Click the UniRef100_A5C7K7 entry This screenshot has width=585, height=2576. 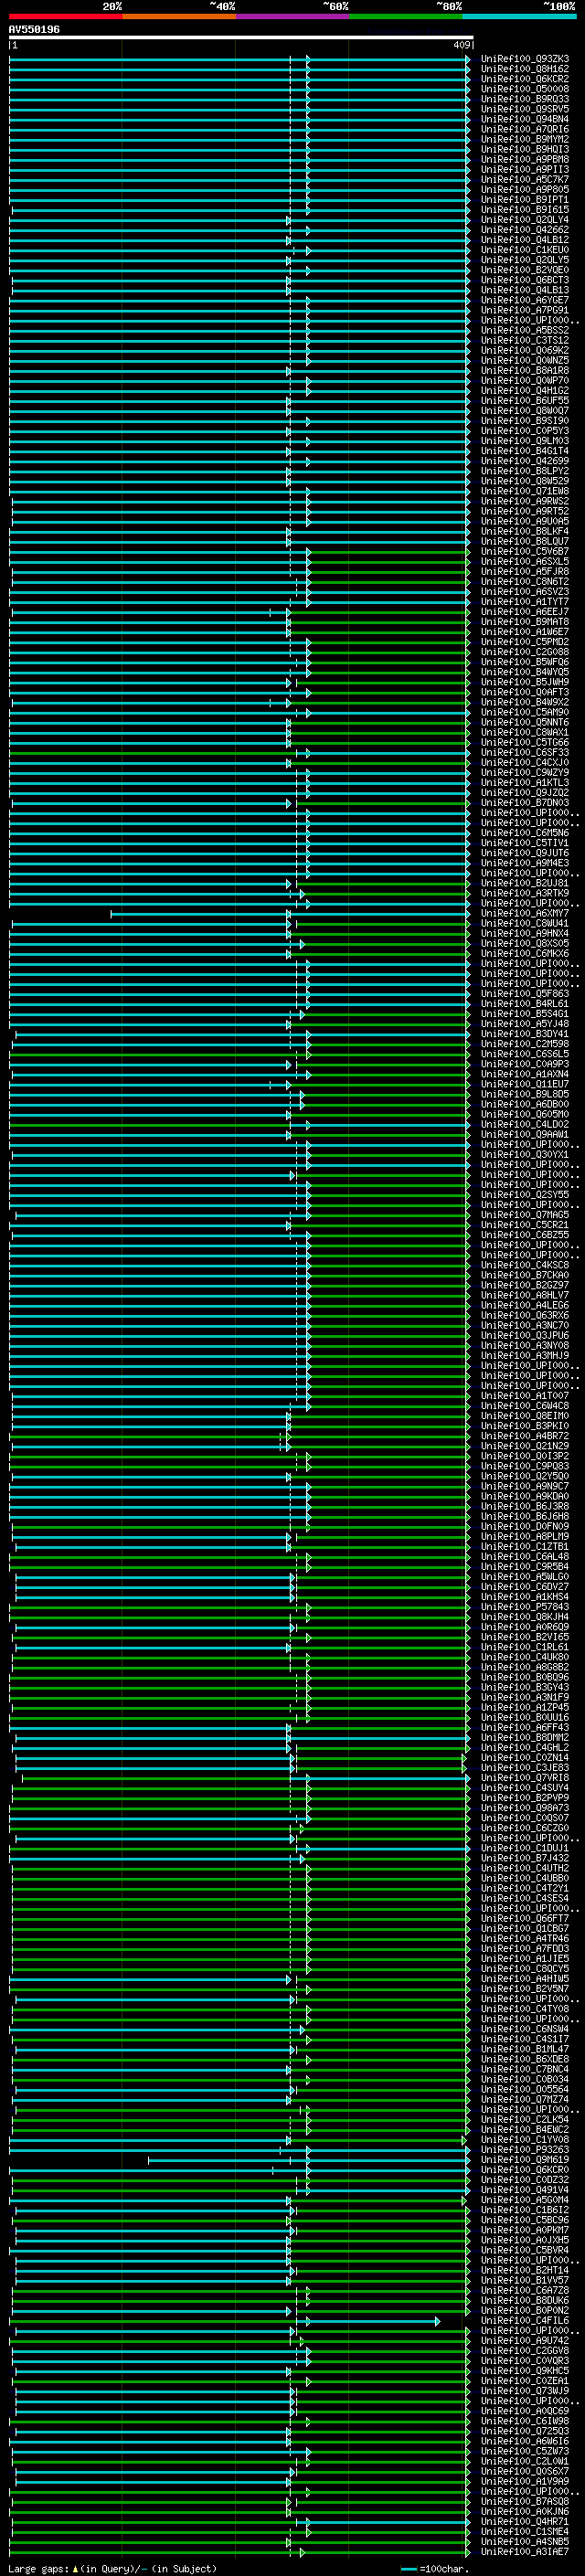click(525, 179)
